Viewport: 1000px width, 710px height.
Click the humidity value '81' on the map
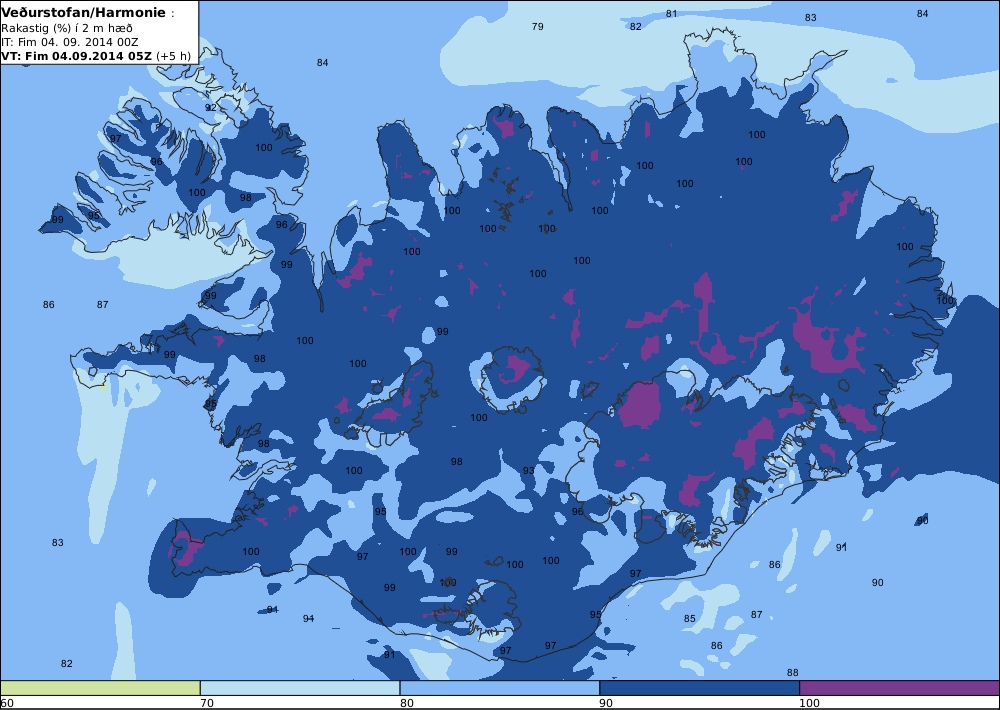(x=672, y=13)
